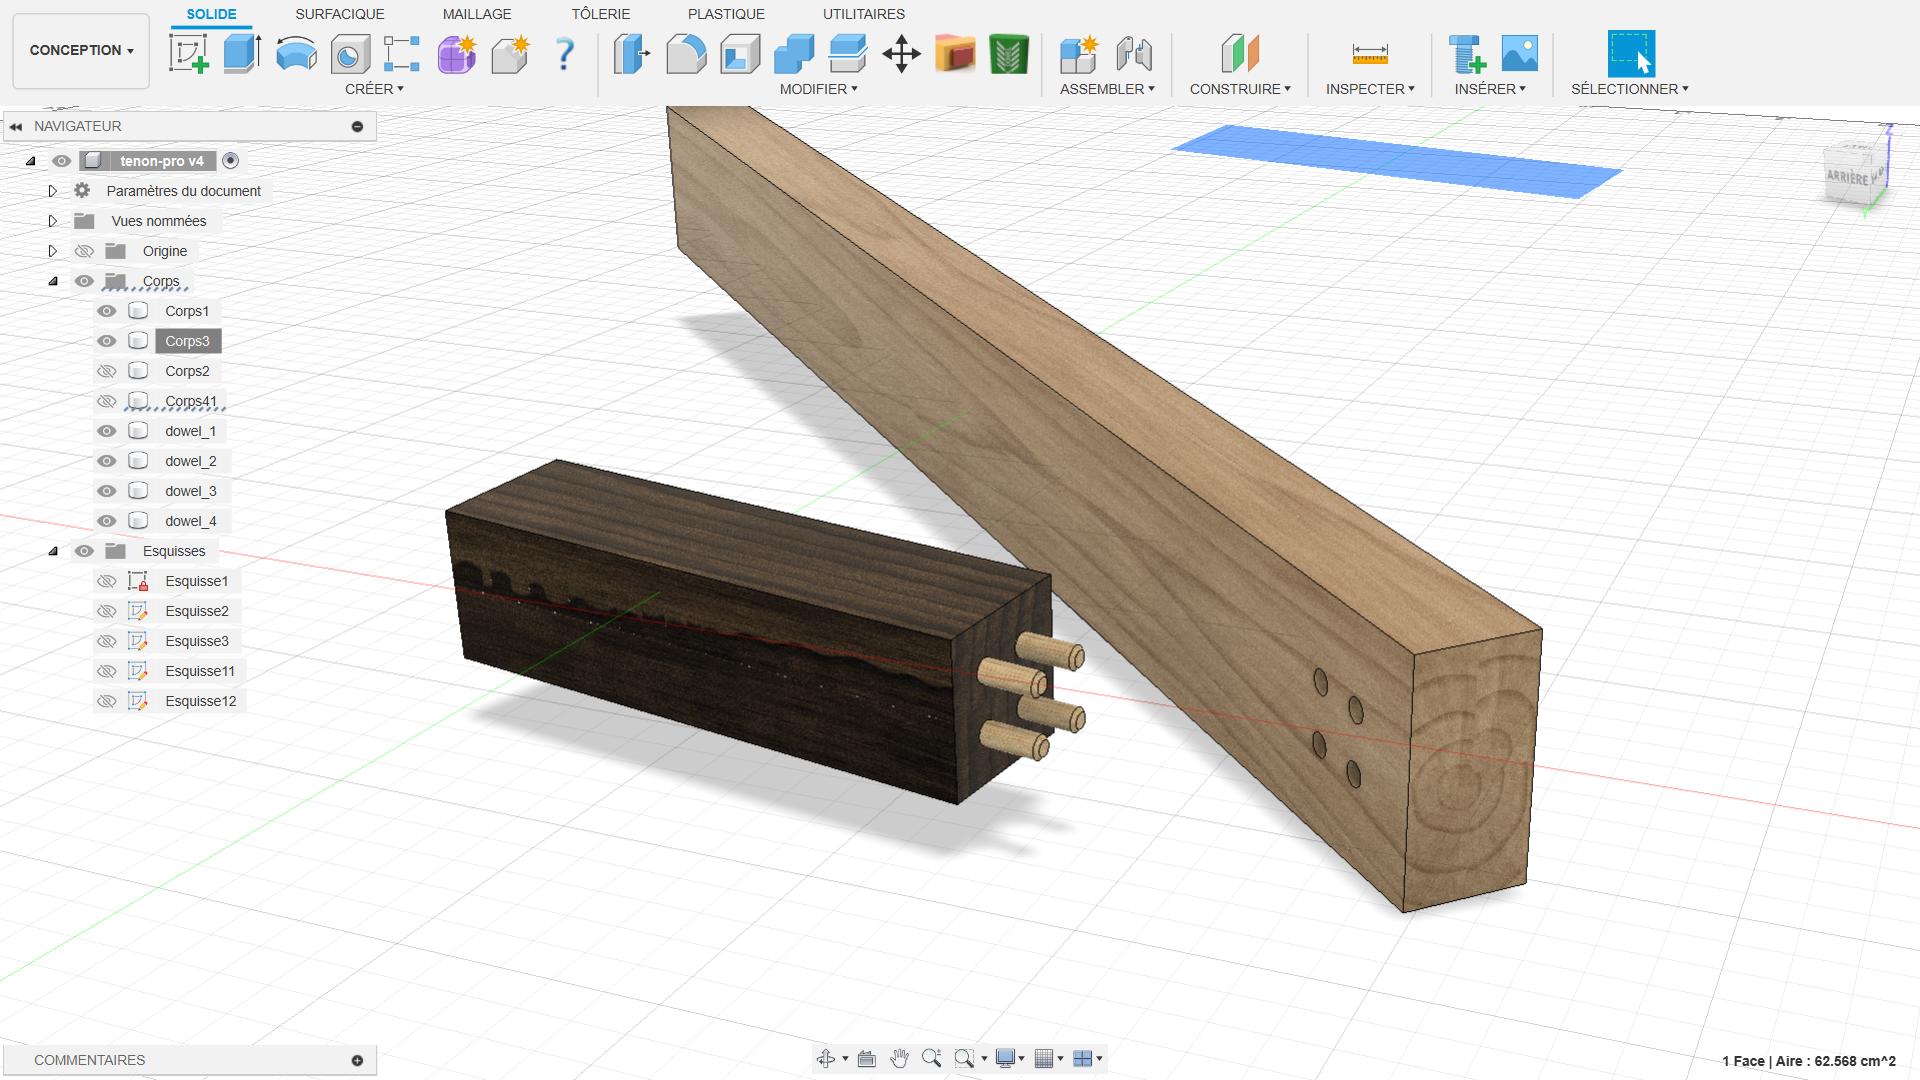The image size is (1920, 1080).
Task: Click the Joint tool in Assembler
Action: tap(1133, 53)
